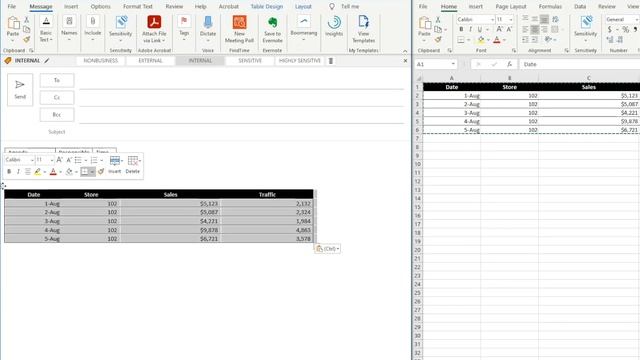Open the Acrobat tab
This screenshot has width=640, height=360.
pyautogui.click(x=229, y=7)
